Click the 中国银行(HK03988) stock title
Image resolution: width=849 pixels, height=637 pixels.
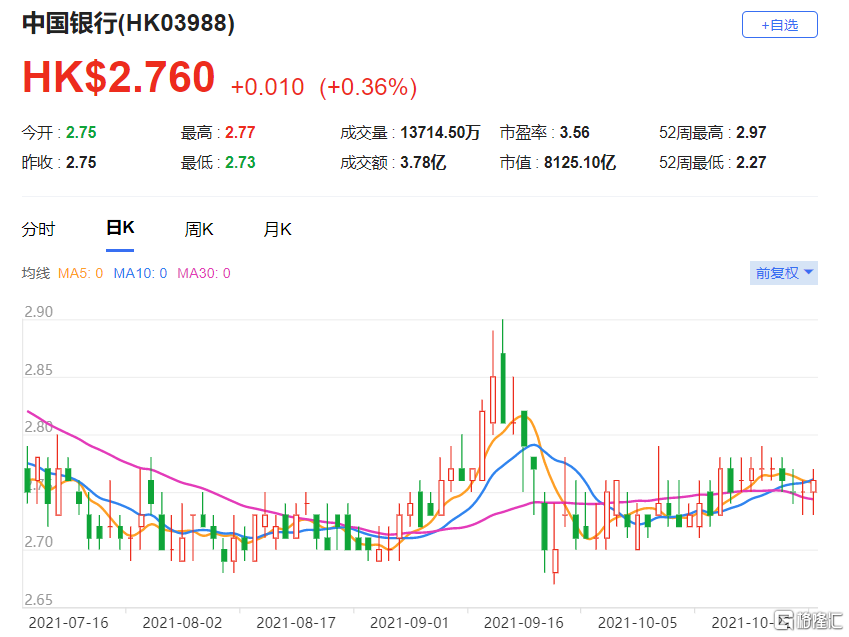[x=129, y=25]
